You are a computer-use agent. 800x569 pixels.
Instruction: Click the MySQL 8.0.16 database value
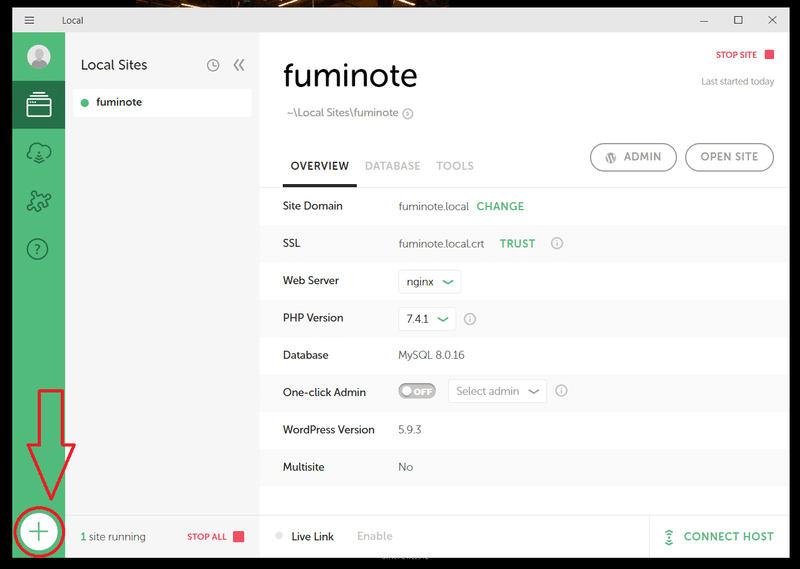[x=431, y=355]
